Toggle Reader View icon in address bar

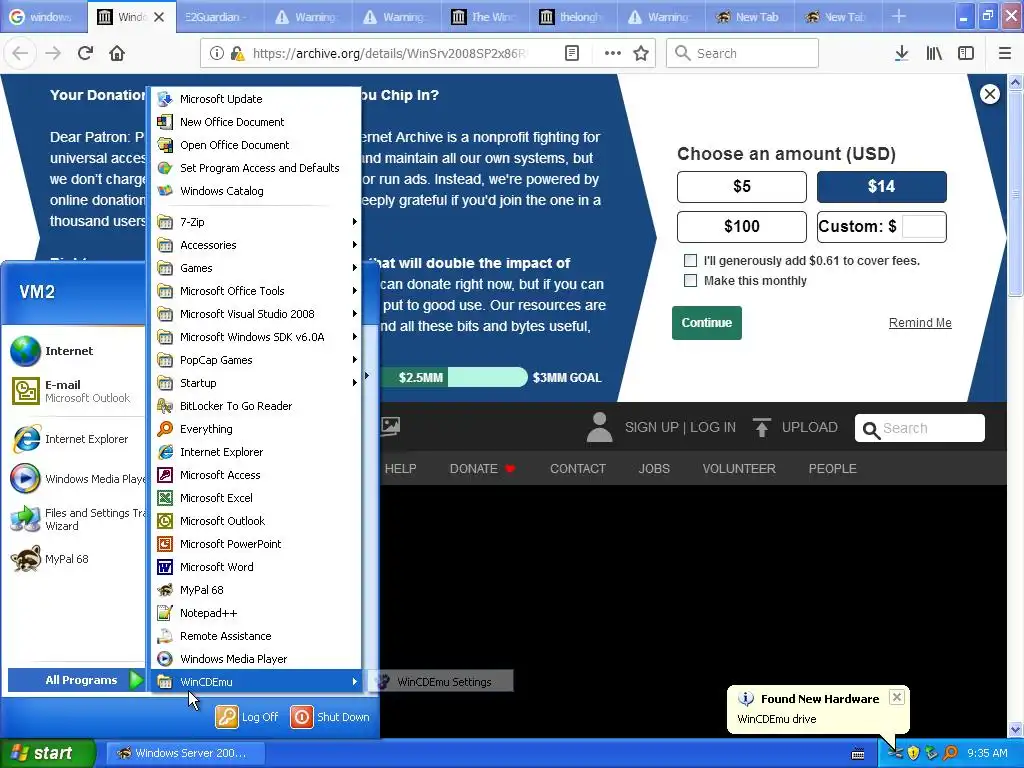click(x=572, y=53)
